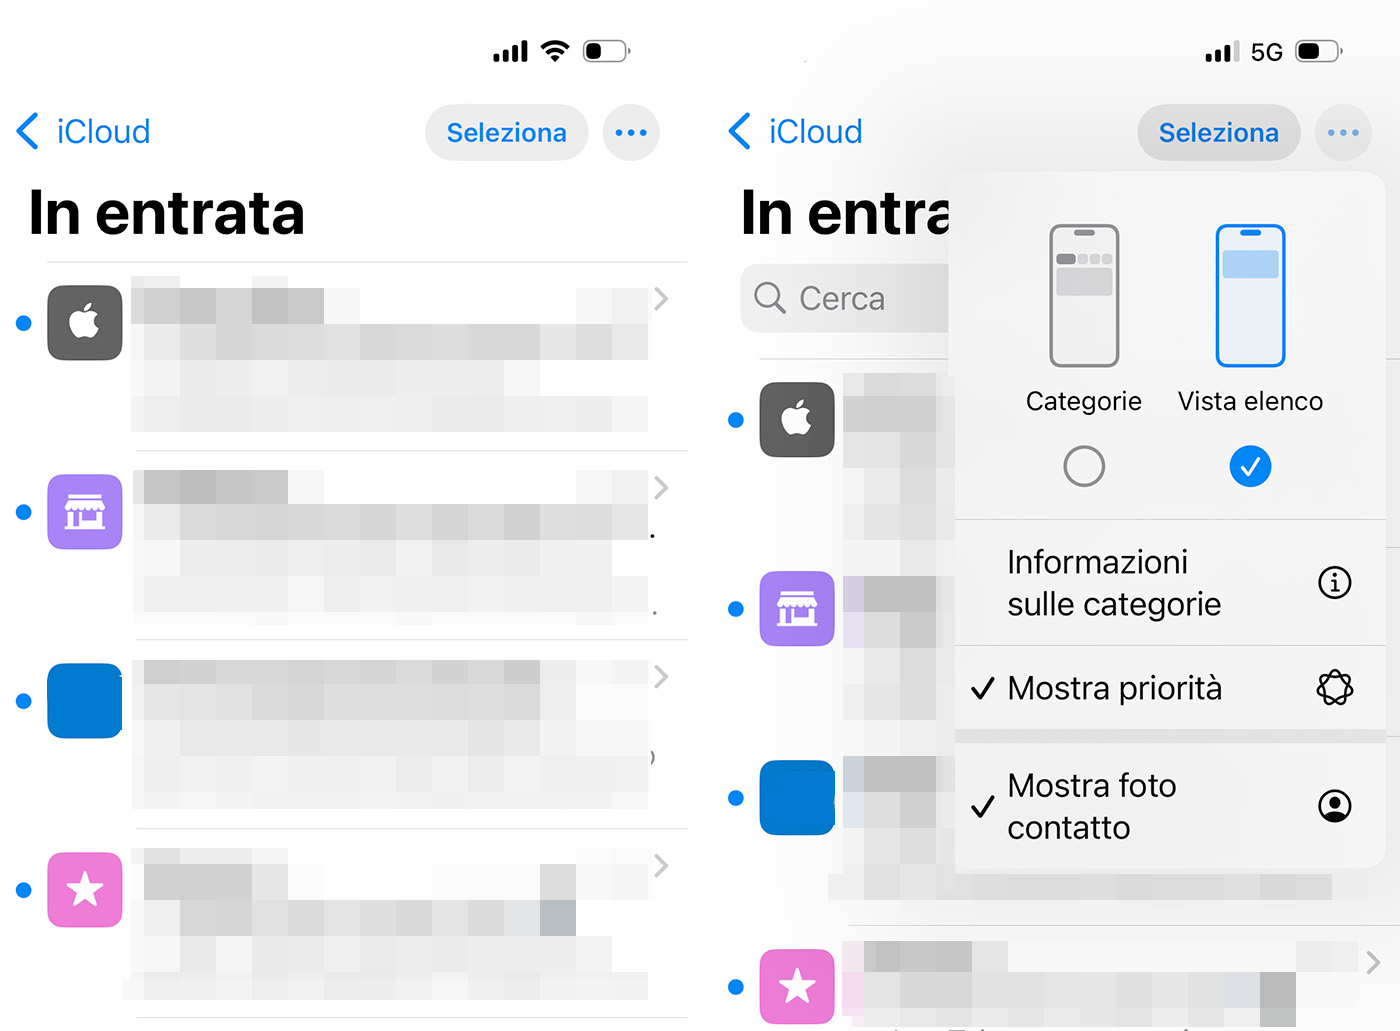Tap the 5G network label in the status bar
The width and height of the screenshot is (1400, 1031).
click(x=1267, y=52)
